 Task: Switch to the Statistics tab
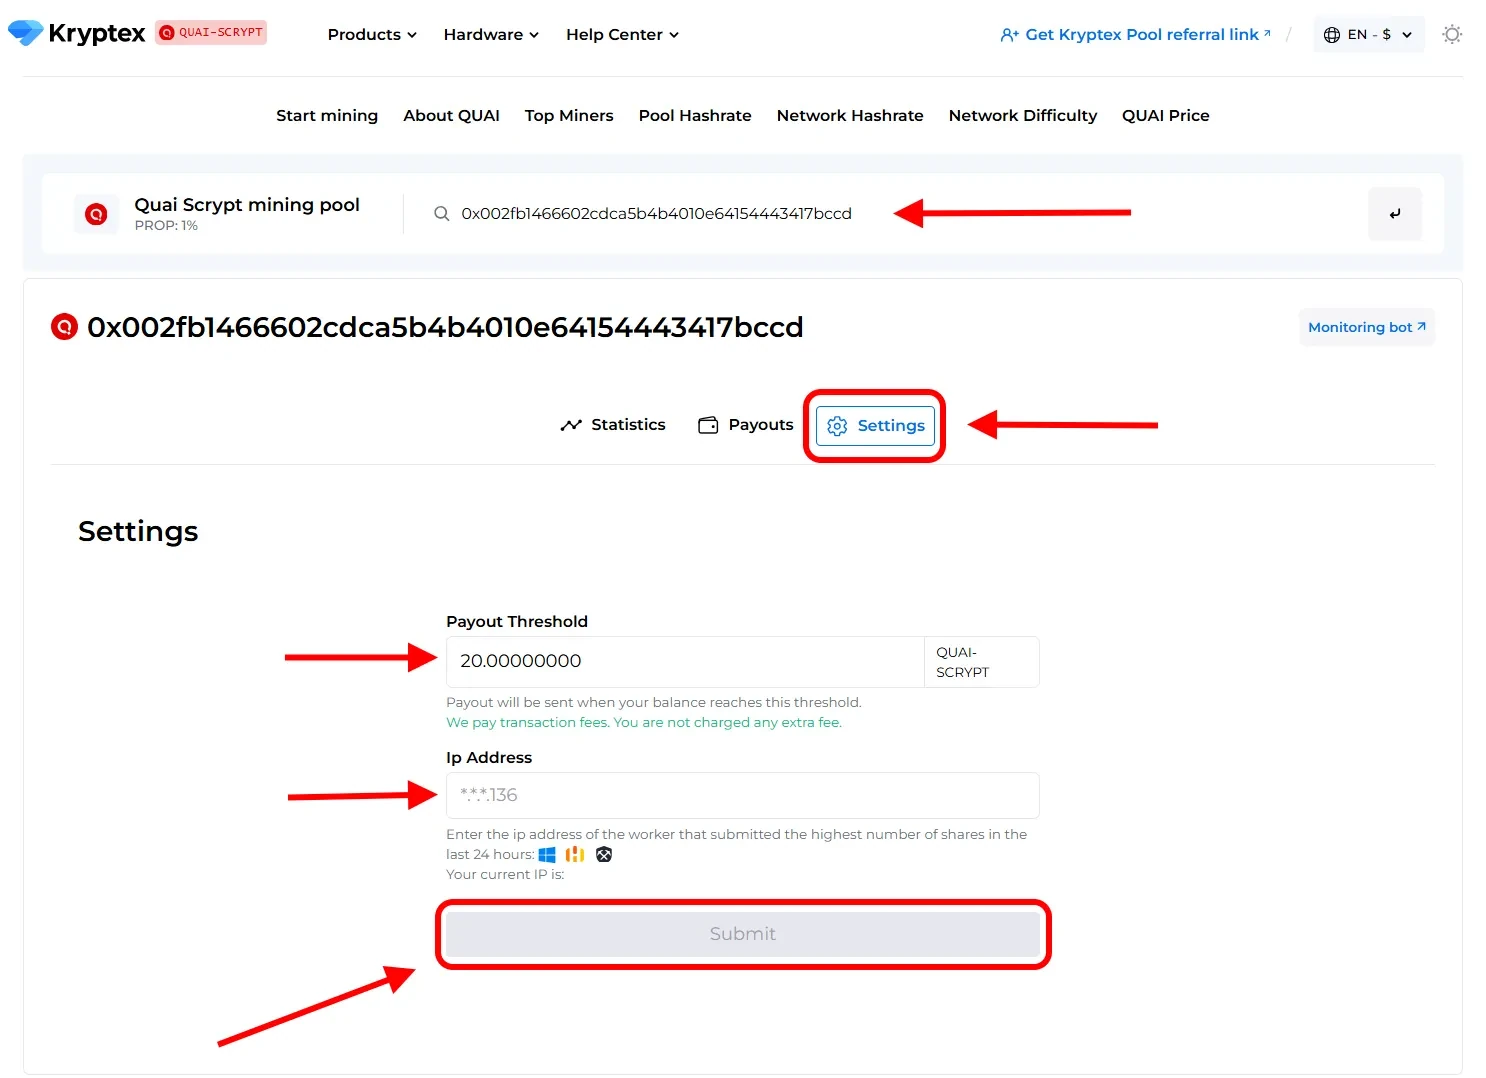pyautogui.click(x=613, y=425)
